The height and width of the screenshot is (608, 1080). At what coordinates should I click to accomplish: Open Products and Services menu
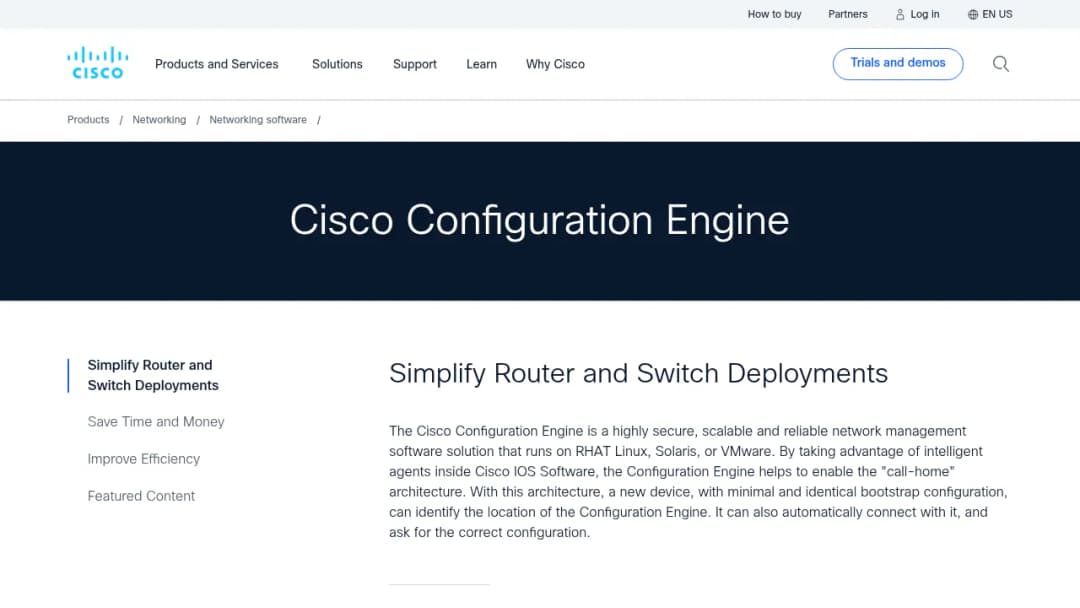point(216,64)
